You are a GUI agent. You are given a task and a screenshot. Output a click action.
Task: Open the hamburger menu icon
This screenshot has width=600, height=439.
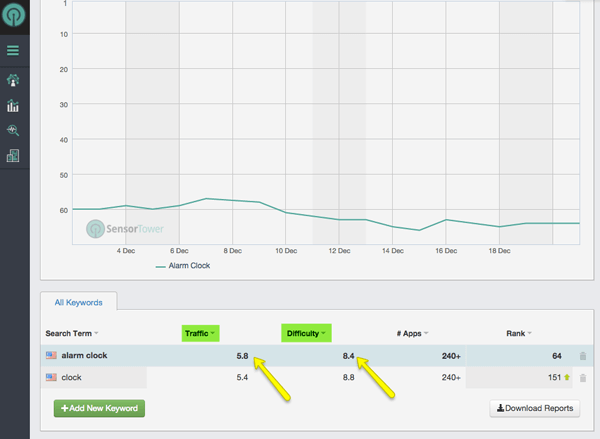pos(13,51)
